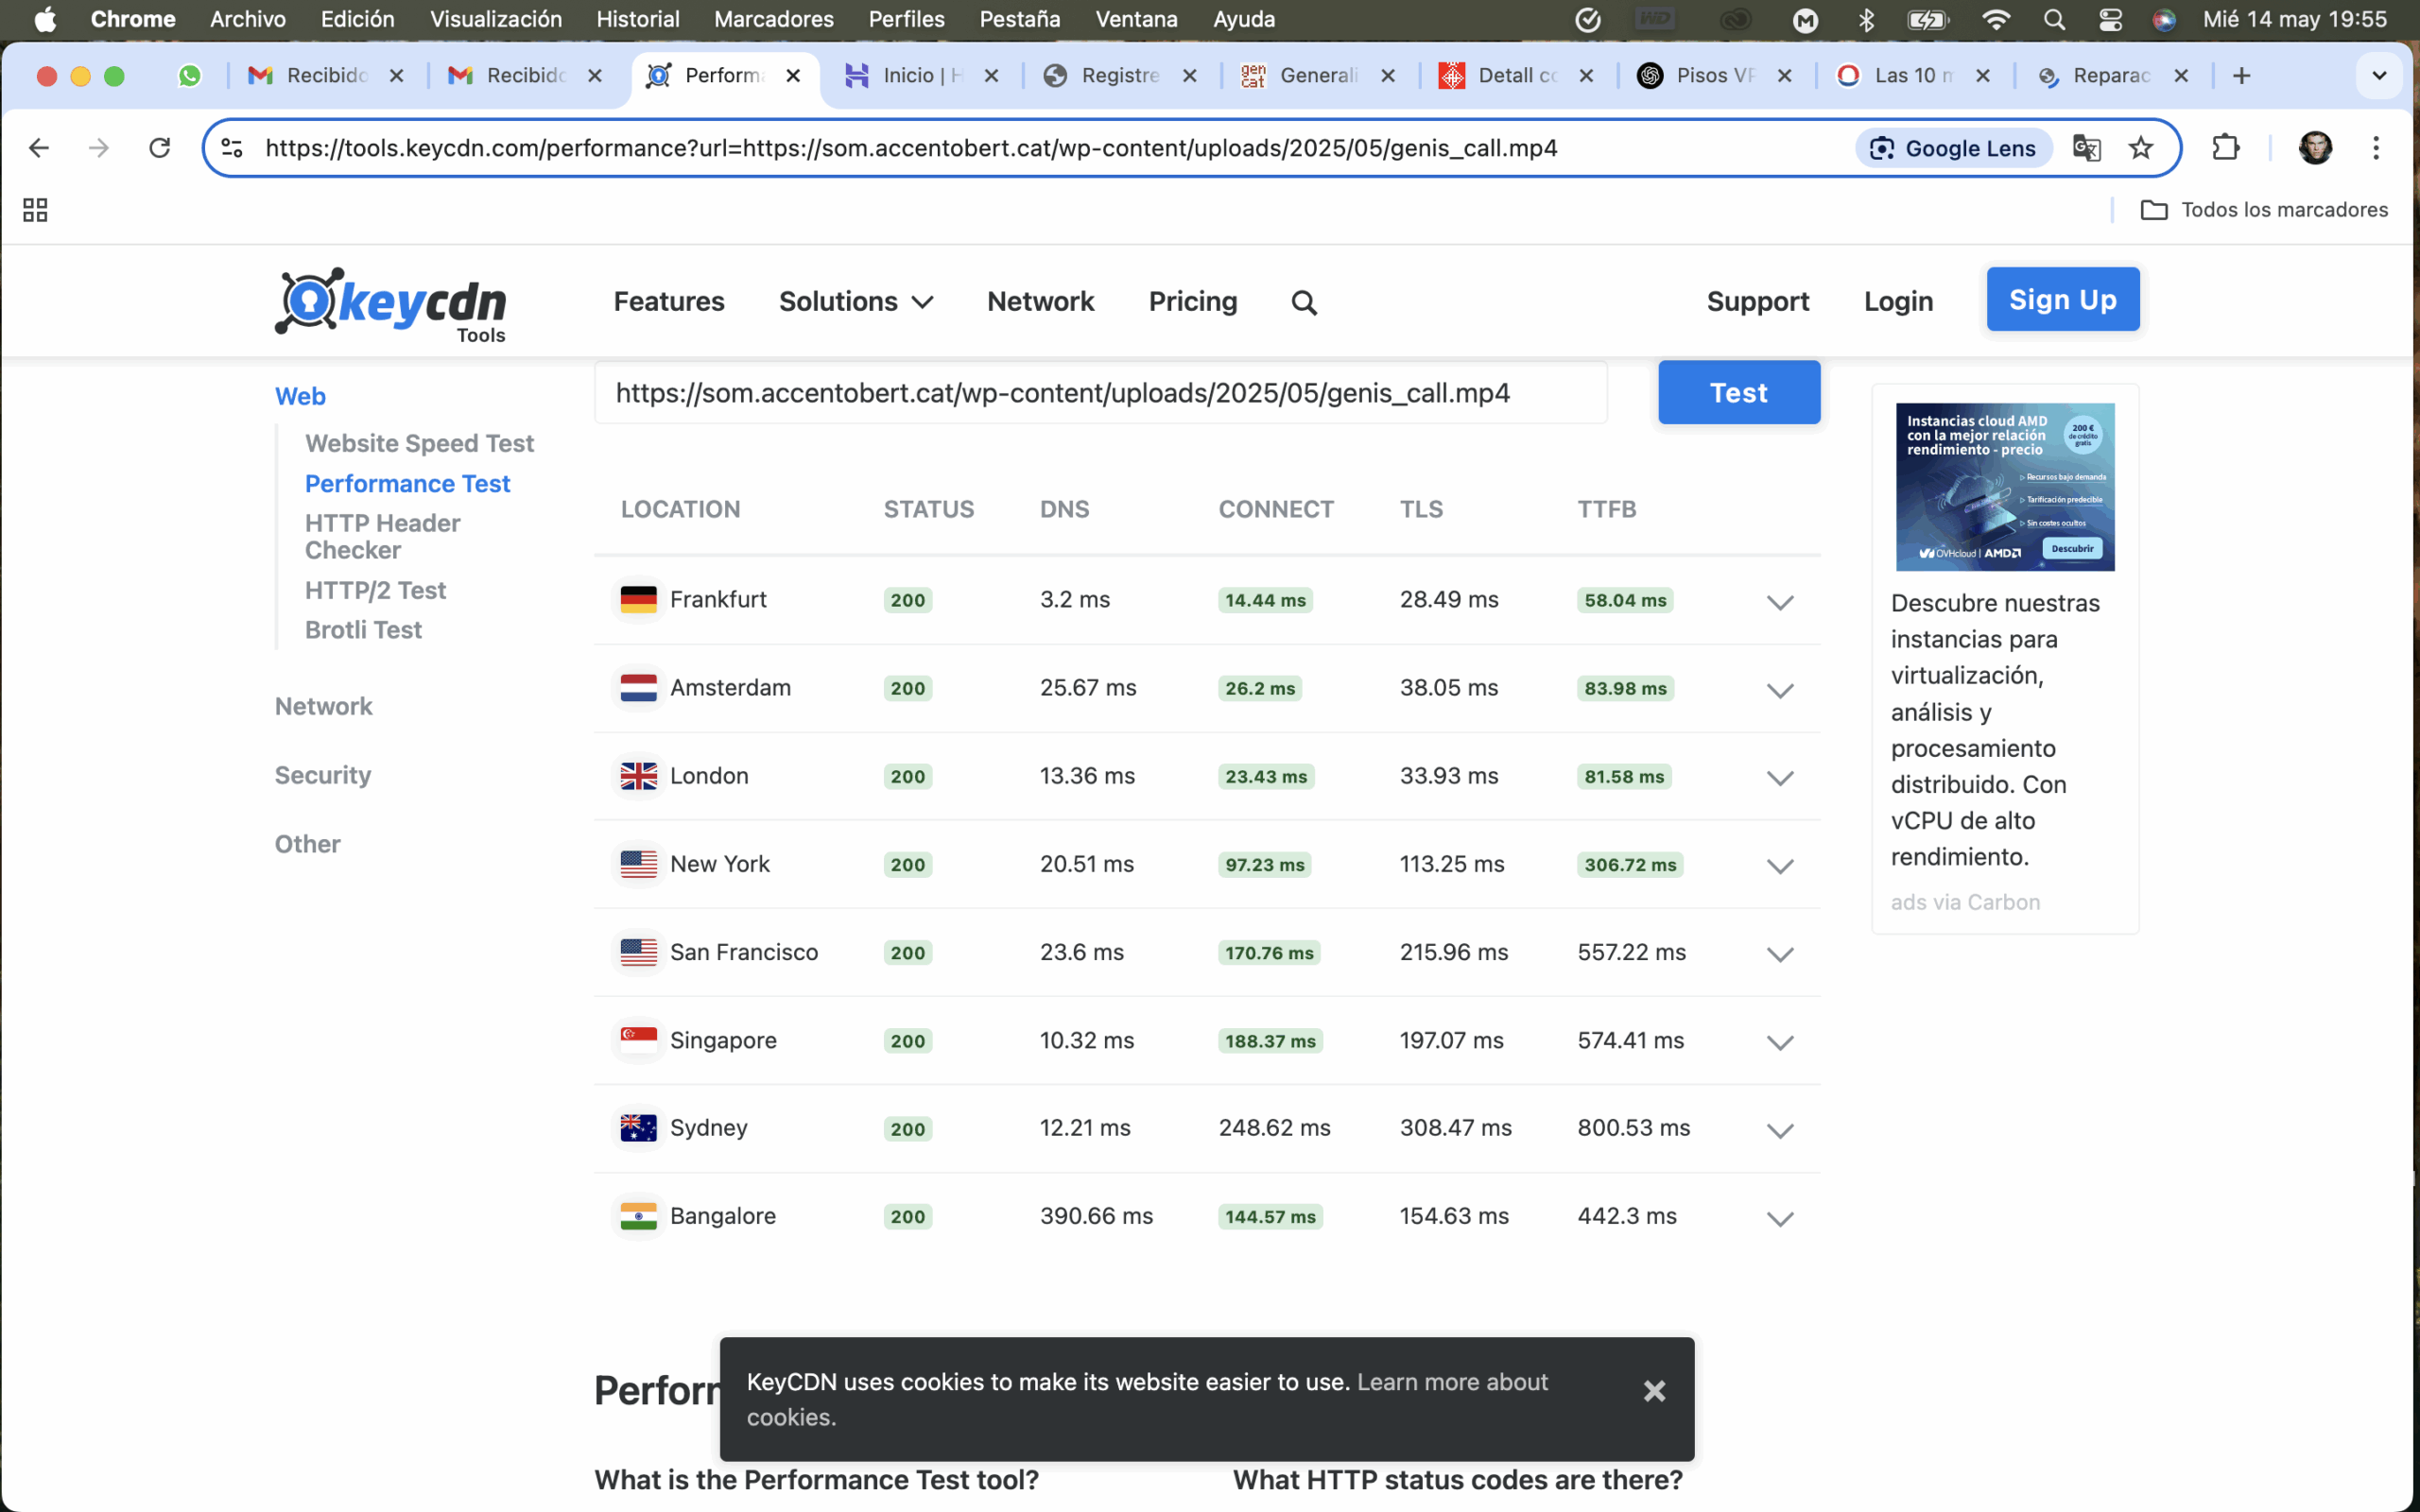Open the ads via Carbon link

coord(1965,902)
